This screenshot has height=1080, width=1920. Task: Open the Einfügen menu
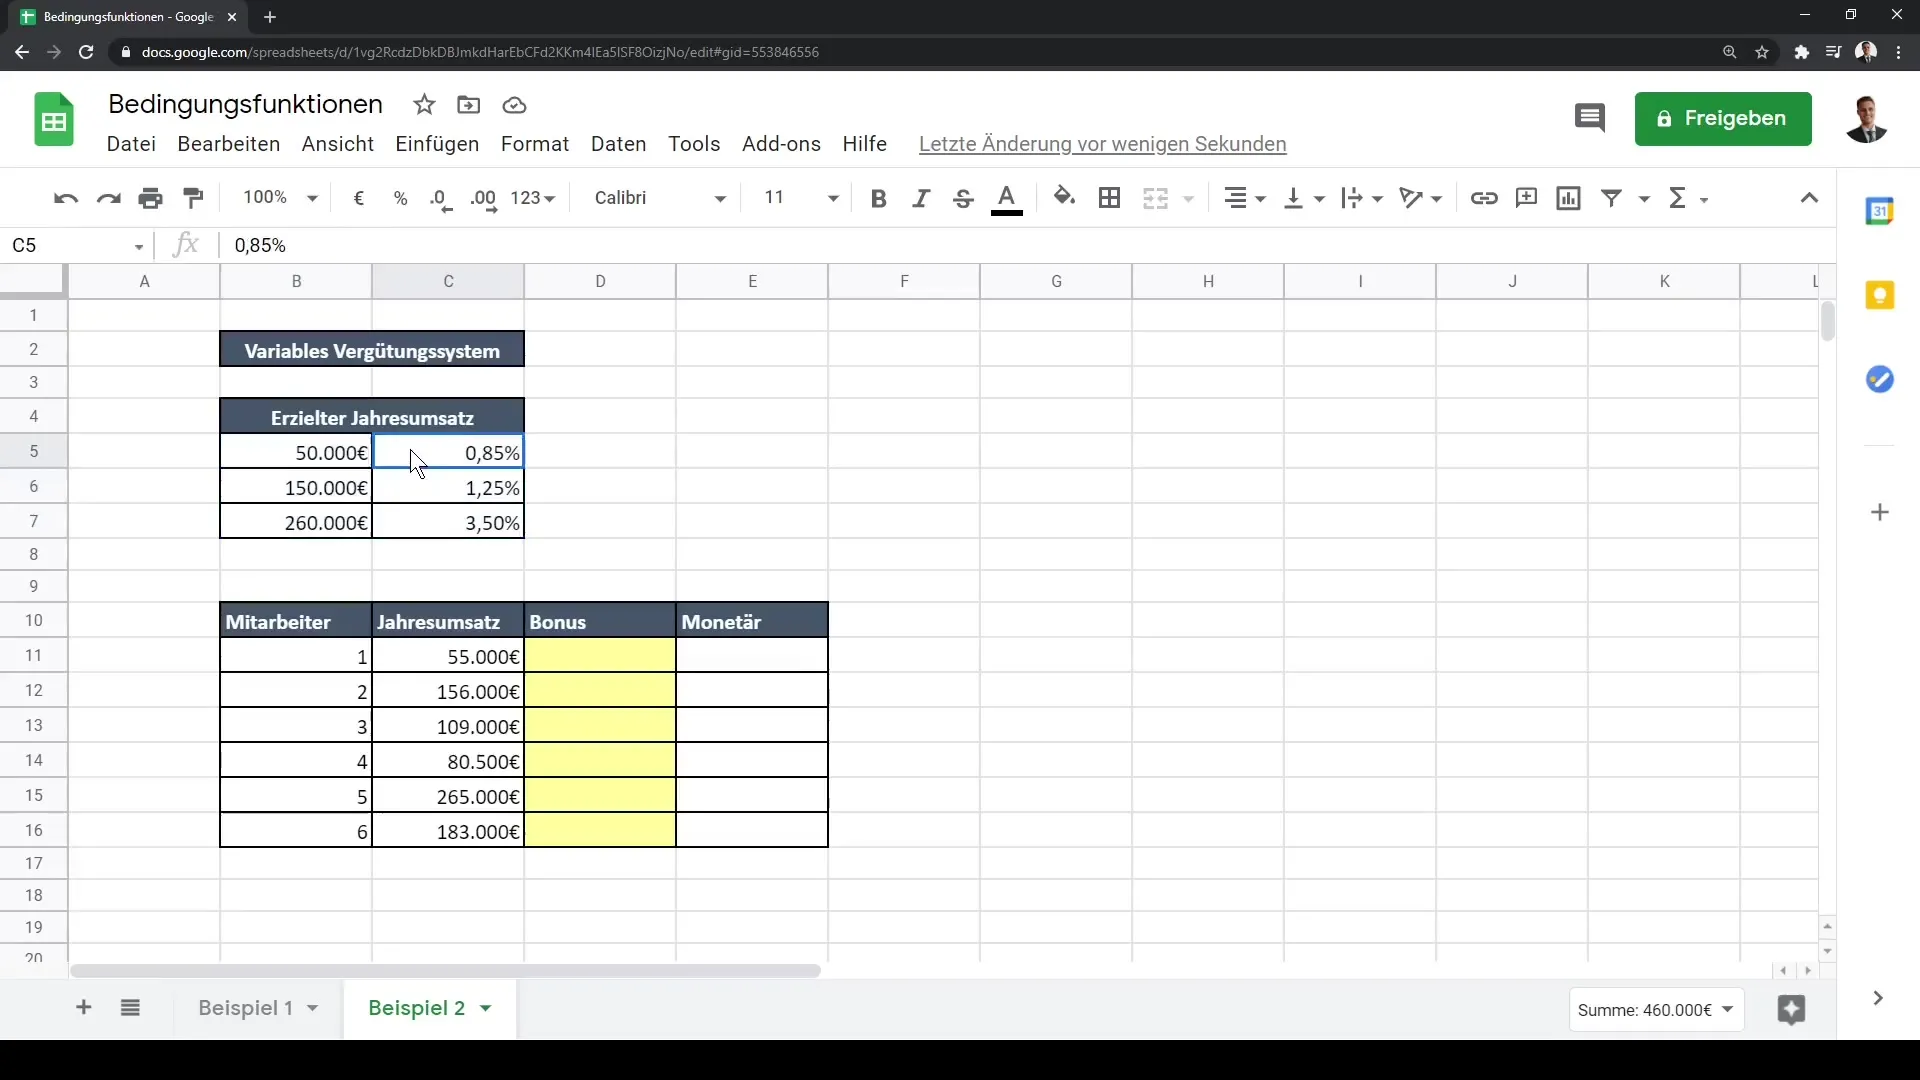coord(436,144)
